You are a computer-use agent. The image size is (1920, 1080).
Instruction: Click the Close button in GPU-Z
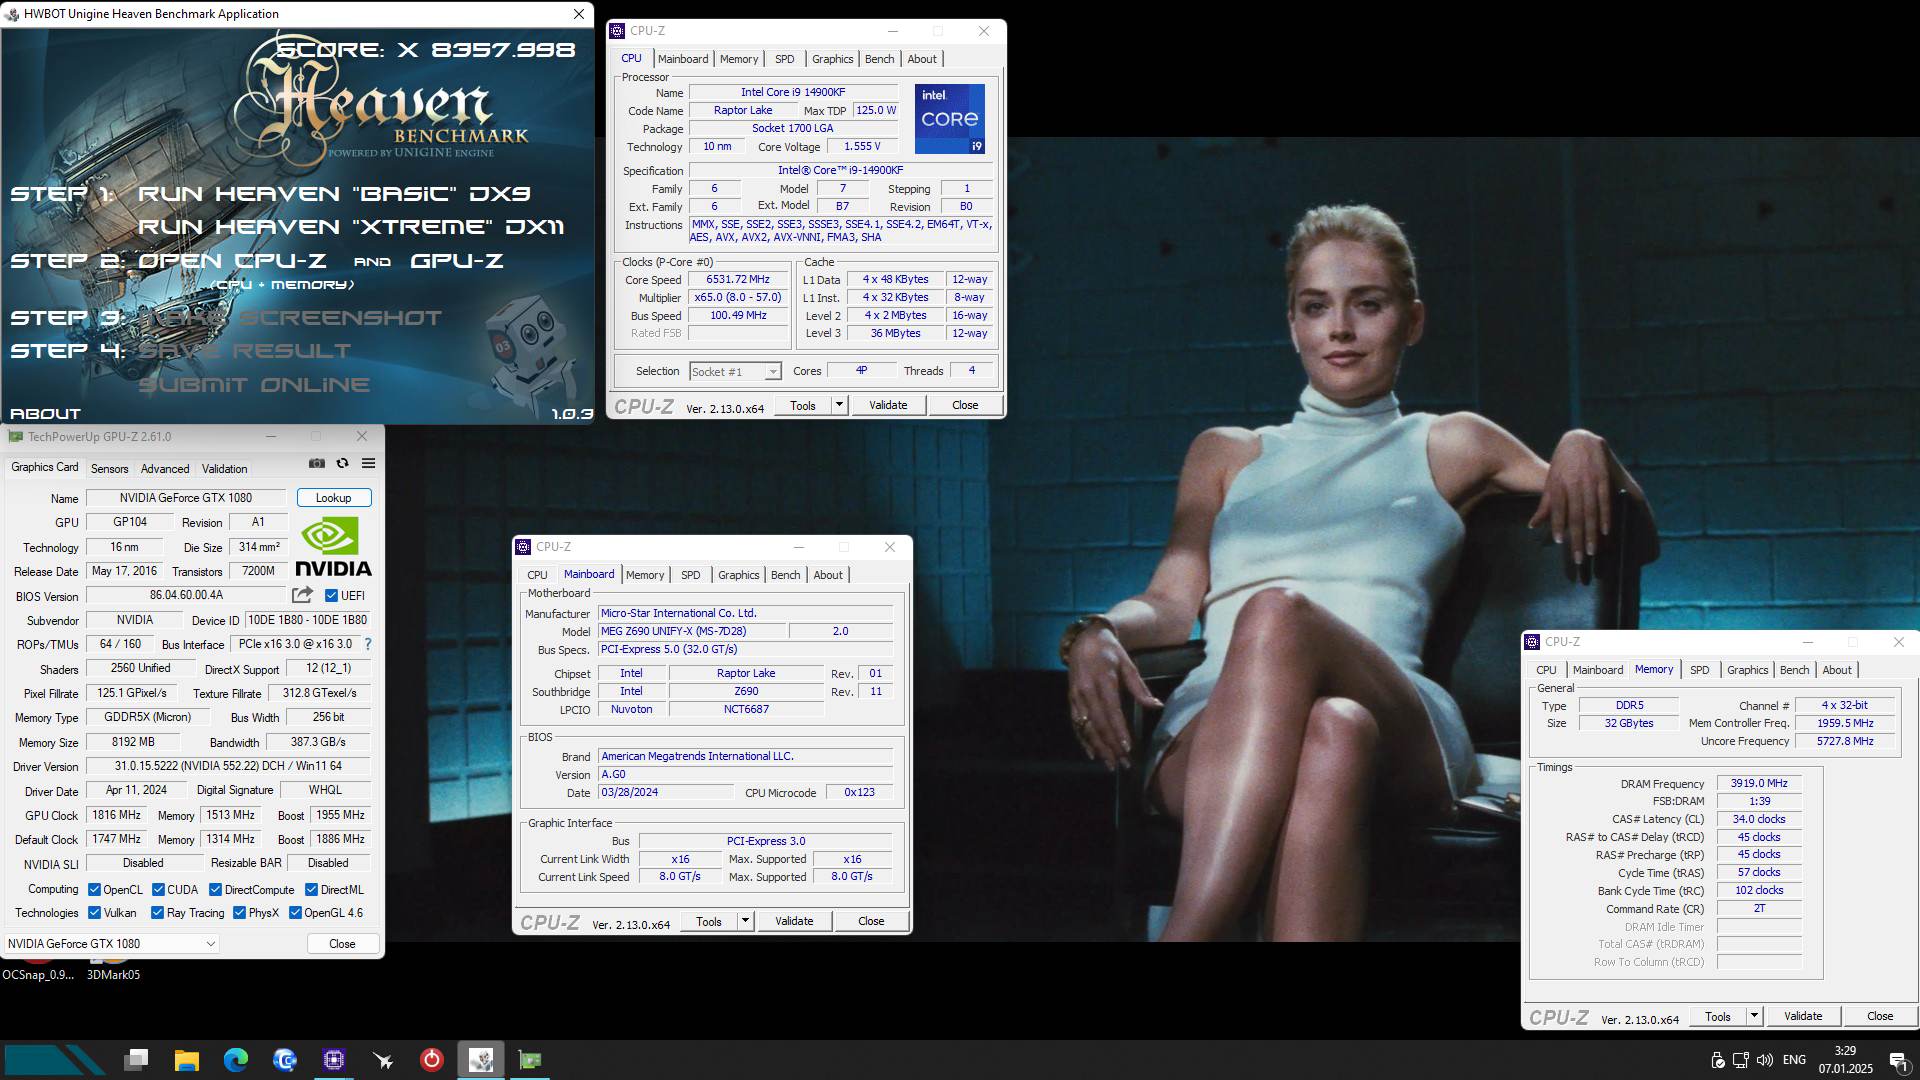pyautogui.click(x=342, y=943)
